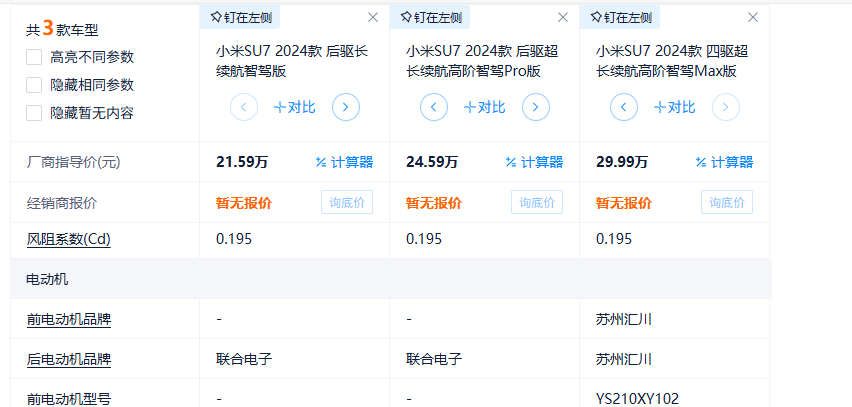Remove 后驱长续航智驾版 column with X
Image resolution: width=852 pixels, height=407 pixels.
pyautogui.click(x=373, y=17)
